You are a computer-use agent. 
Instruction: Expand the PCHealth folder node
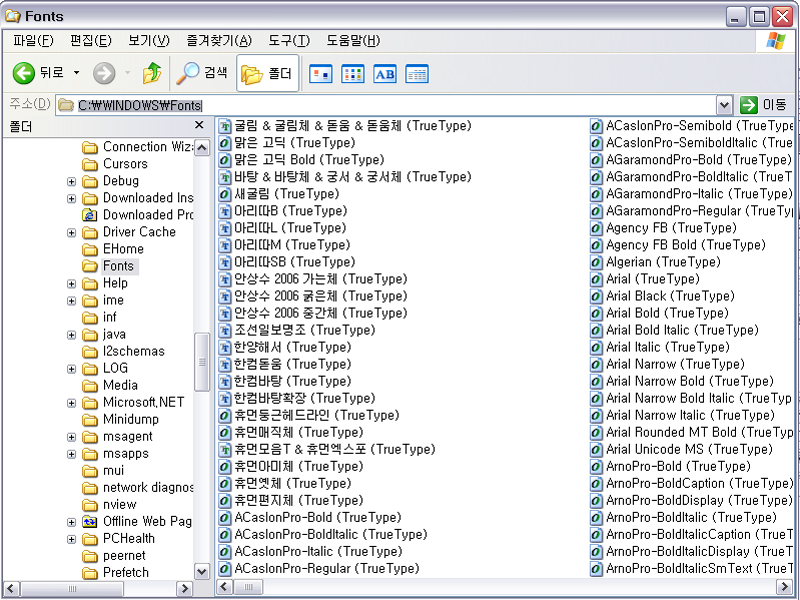click(71, 539)
